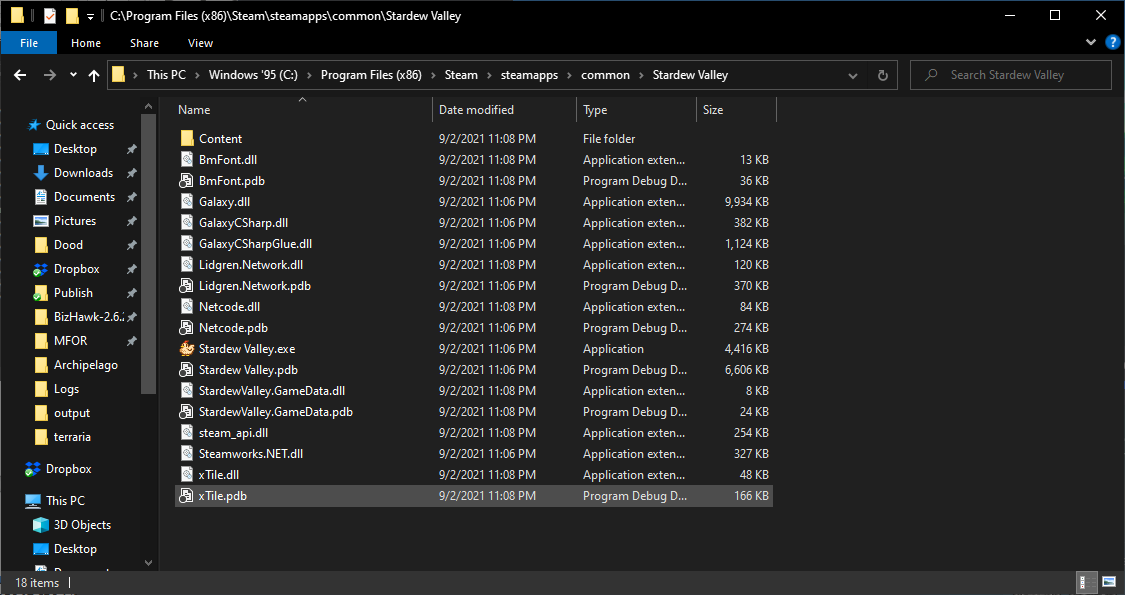Click the back navigation arrow
Viewport: 1125px width, 595px height.
coord(20,75)
